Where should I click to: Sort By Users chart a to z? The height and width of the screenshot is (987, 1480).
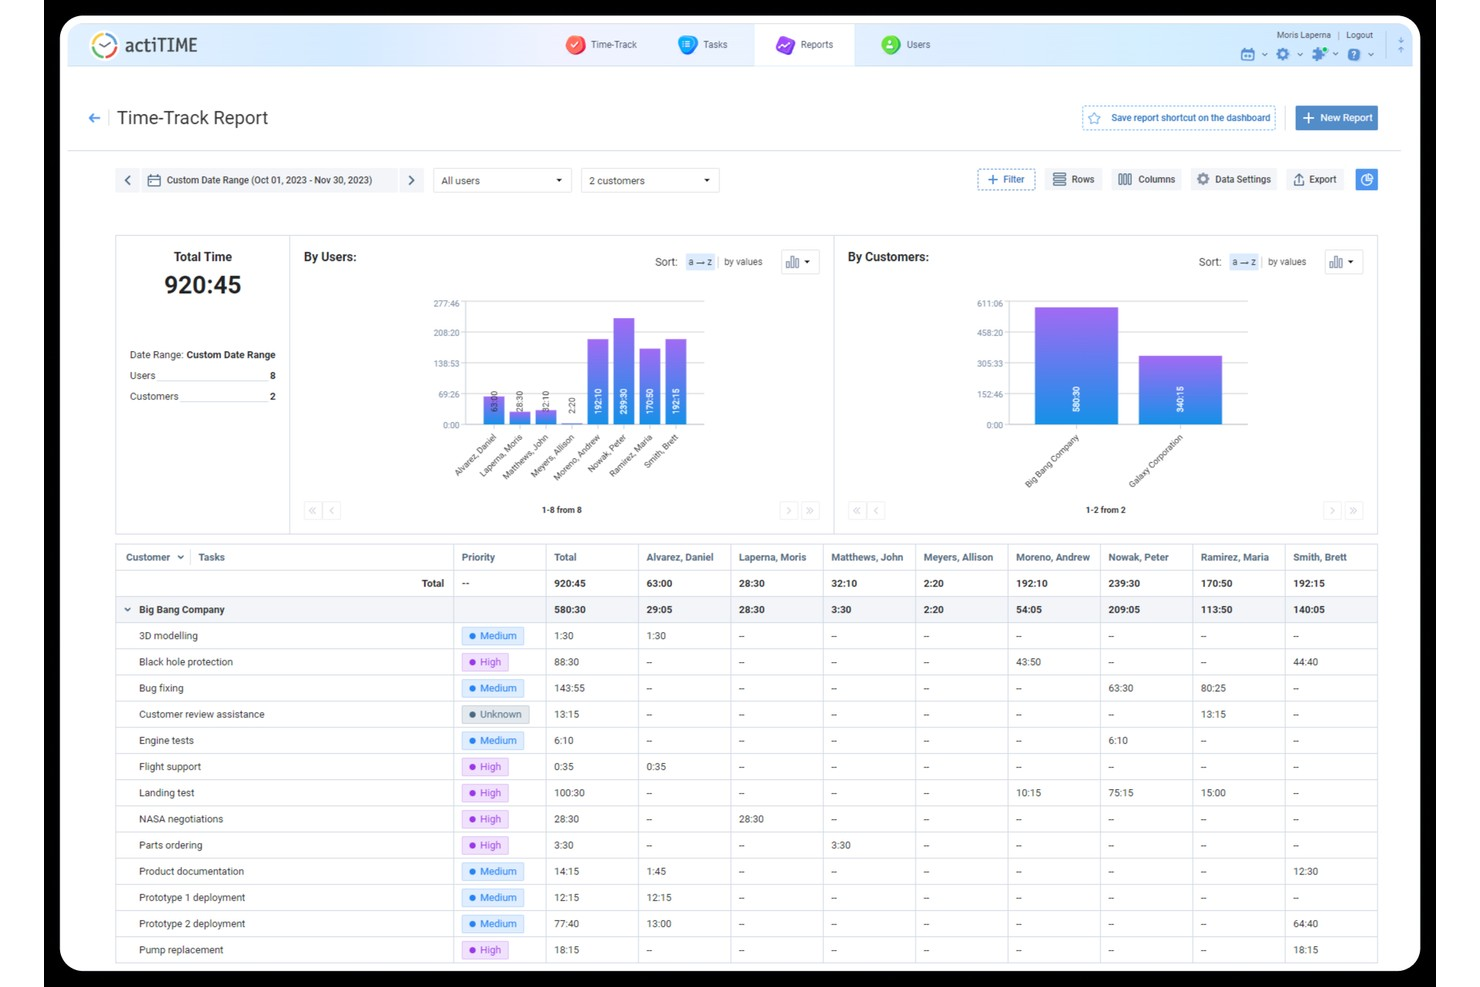(x=700, y=262)
